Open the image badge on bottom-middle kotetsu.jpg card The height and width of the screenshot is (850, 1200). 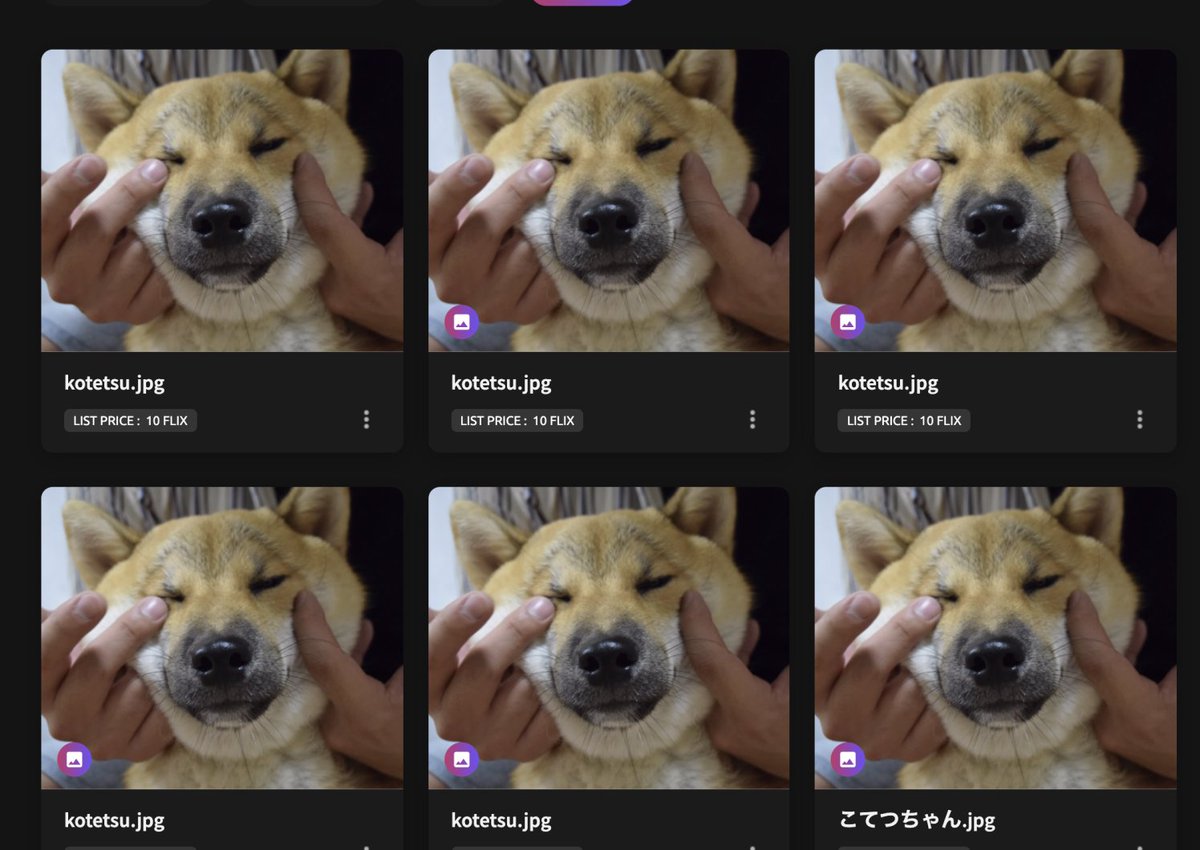click(x=460, y=759)
